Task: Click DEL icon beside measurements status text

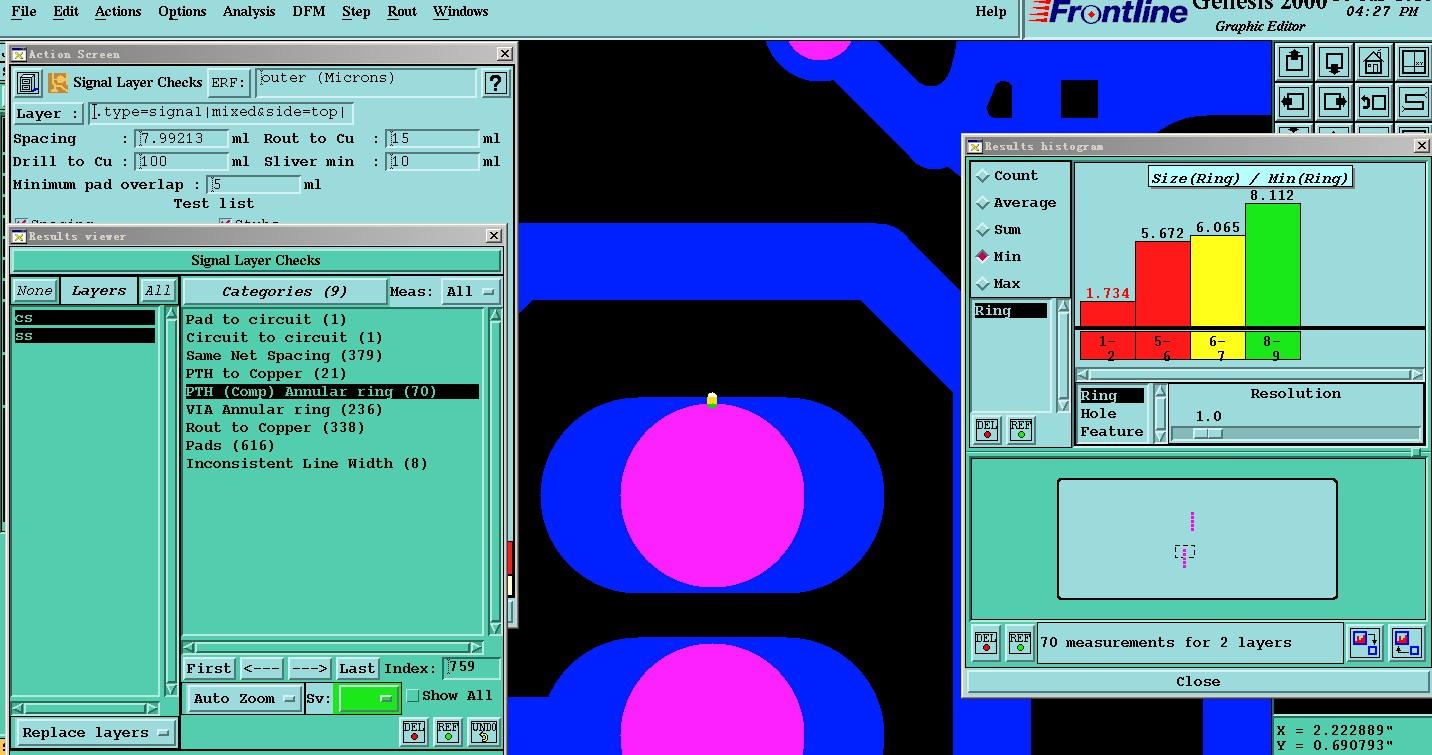Action: [x=986, y=643]
